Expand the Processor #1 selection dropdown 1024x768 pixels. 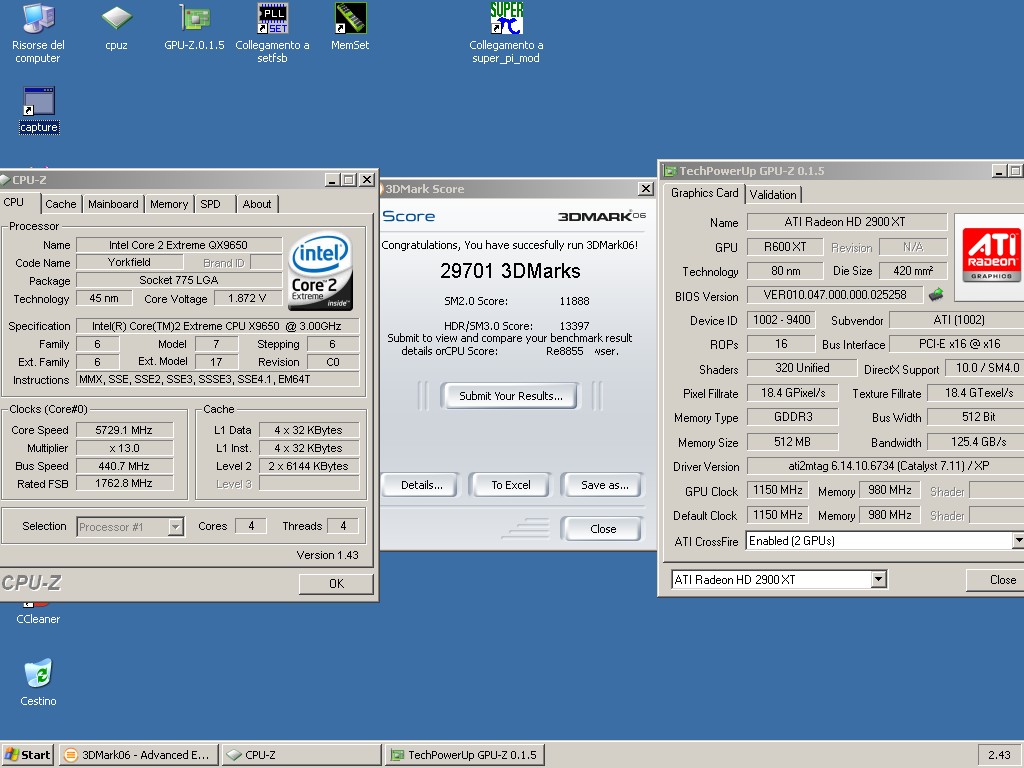click(x=176, y=527)
